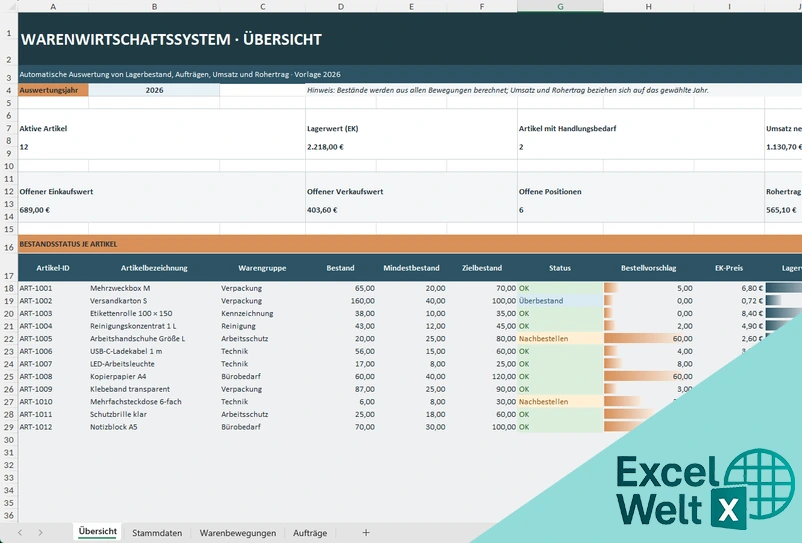Select EK-Preis value 6,80 €
Screen dimensions: 802x543
coord(729,288)
